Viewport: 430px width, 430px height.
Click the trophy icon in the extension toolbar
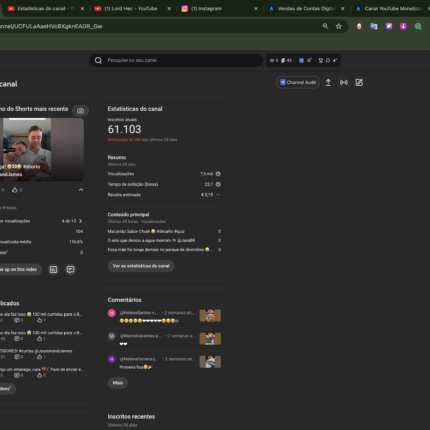tap(321, 60)
